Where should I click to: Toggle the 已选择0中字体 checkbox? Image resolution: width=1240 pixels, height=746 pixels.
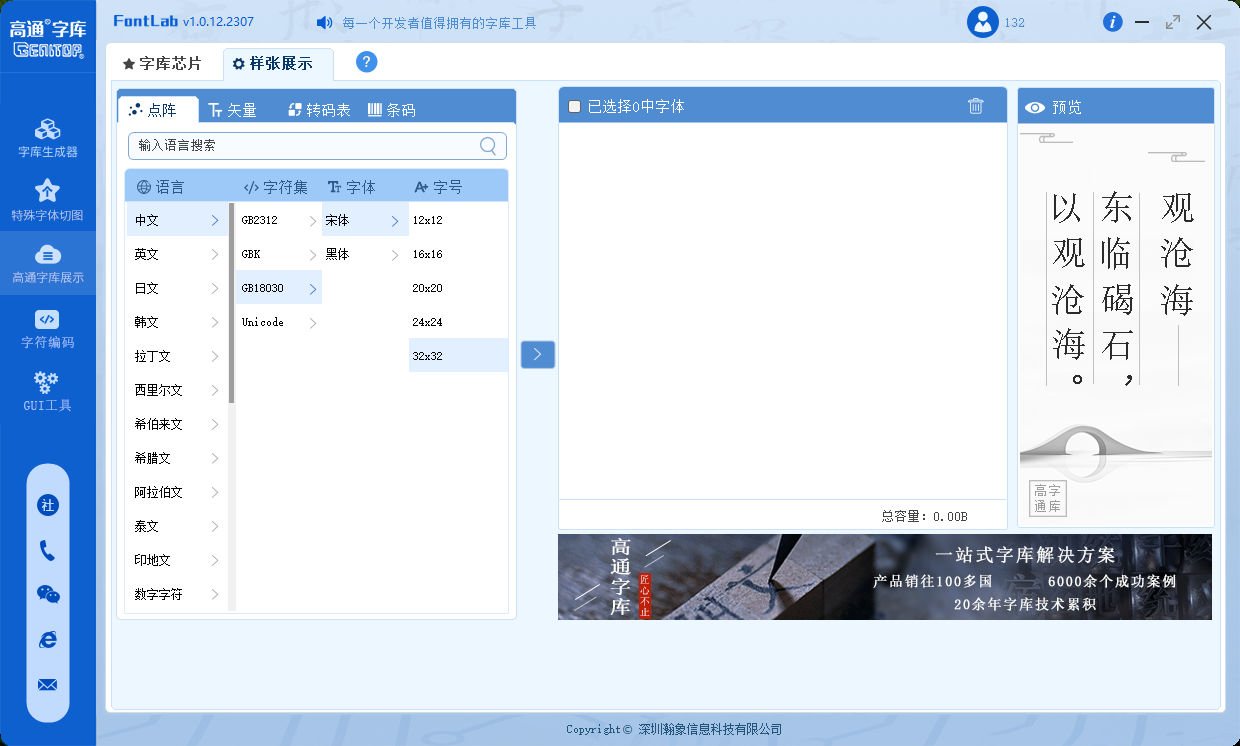point(574,107)
